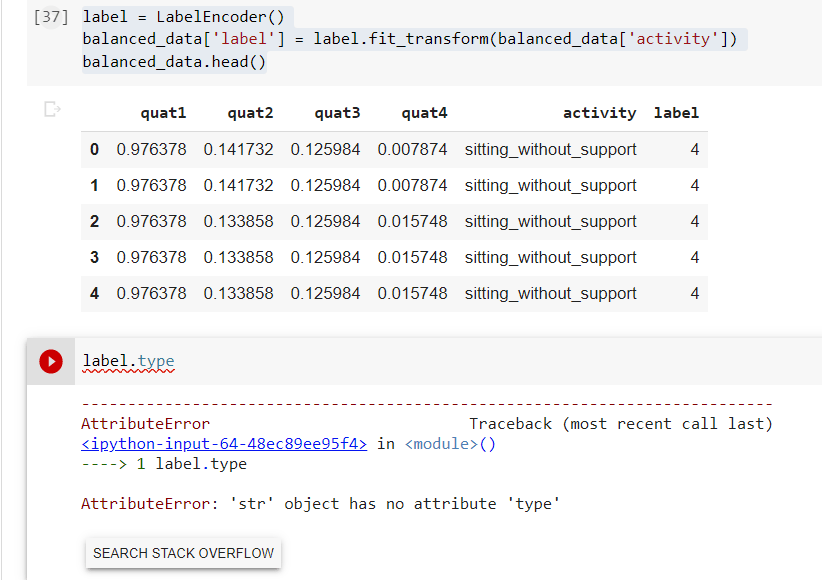This screenshot has width=822, height=580.
Task: Select the activity column header
Action: (x=599, y=112)
